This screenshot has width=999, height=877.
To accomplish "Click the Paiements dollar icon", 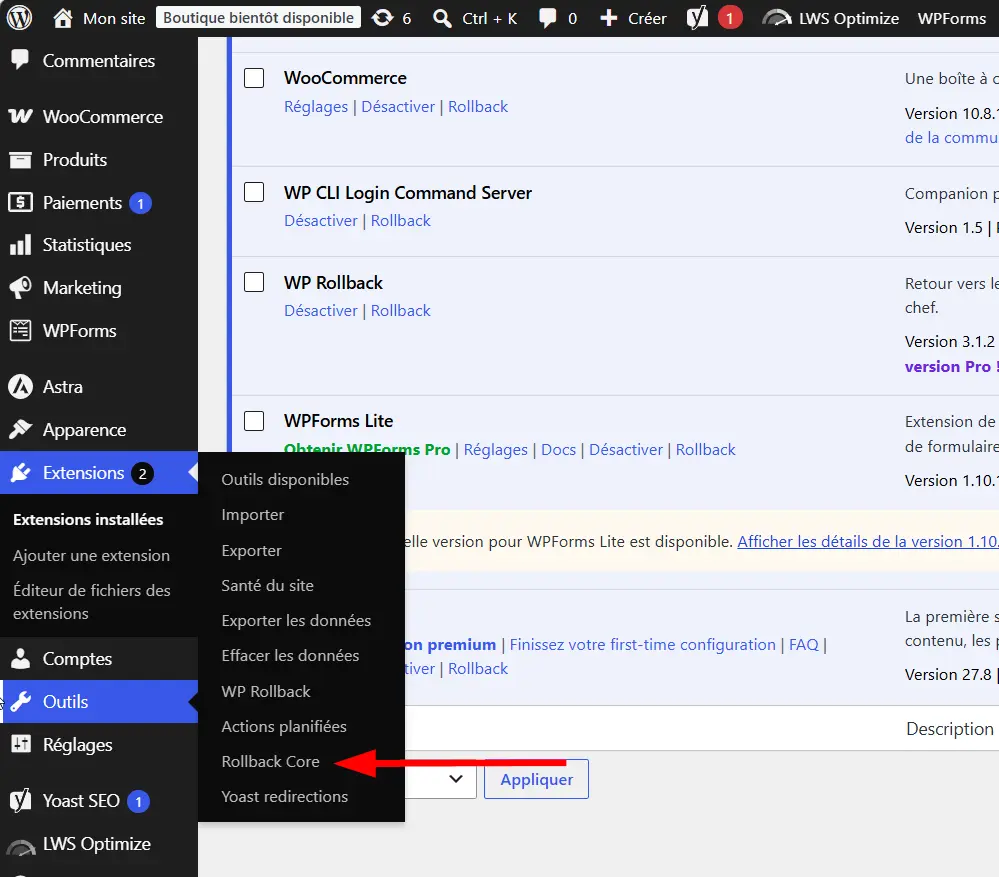I will click(x=20, y=203).
